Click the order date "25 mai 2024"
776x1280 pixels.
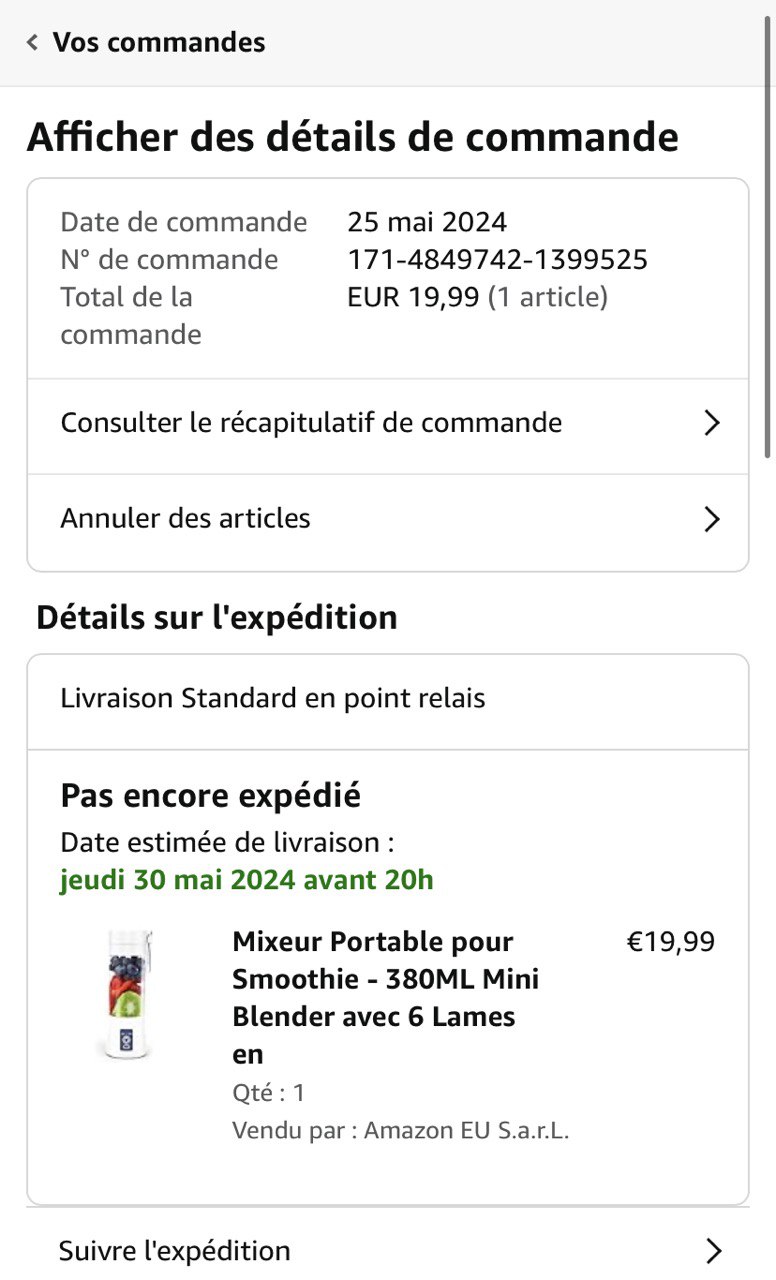[427, 221]
